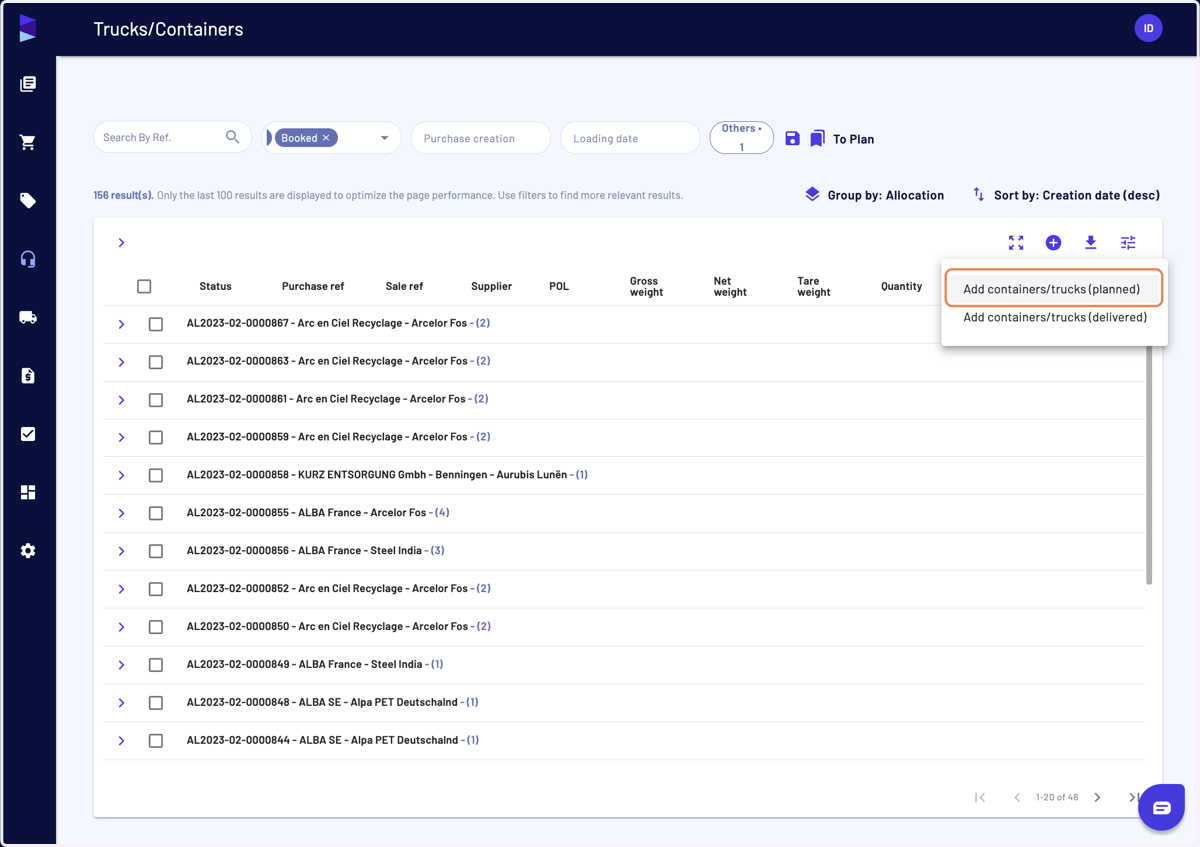This screenshot has width=1200, height=847.
Task: Select Add containers/trucks (planned)
Action: click(1053, 289)
